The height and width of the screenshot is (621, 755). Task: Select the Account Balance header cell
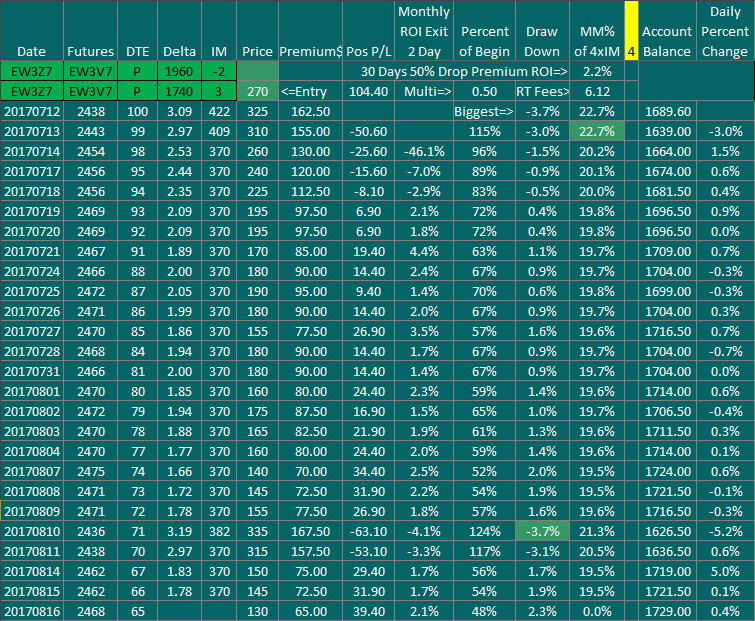(x=667, y=31)
